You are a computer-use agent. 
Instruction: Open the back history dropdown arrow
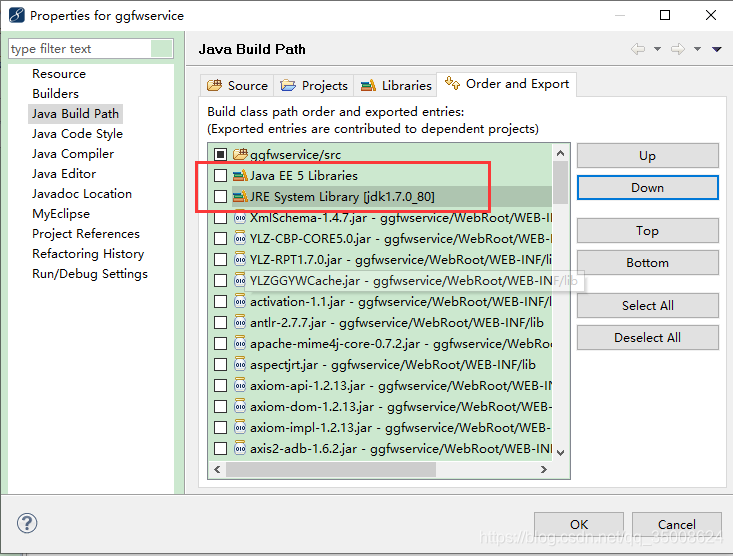point(657,49)
